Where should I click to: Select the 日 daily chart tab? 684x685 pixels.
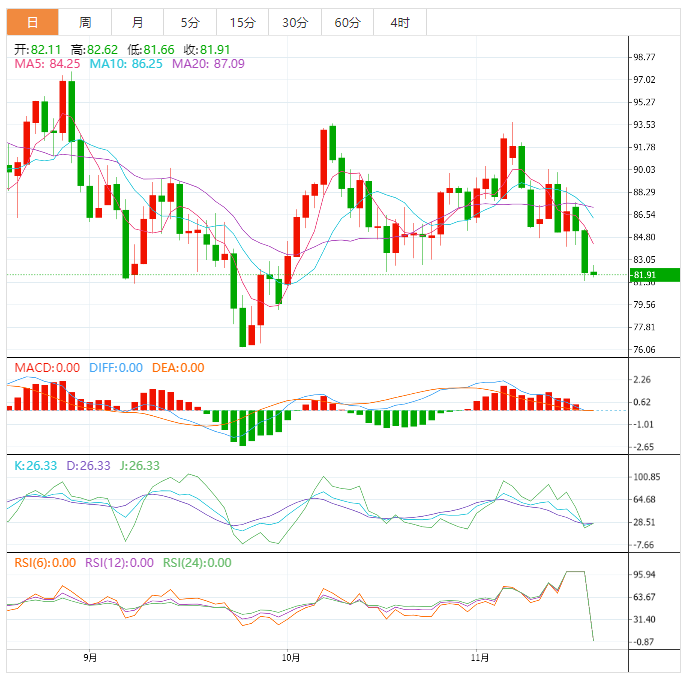click(33, 22)
